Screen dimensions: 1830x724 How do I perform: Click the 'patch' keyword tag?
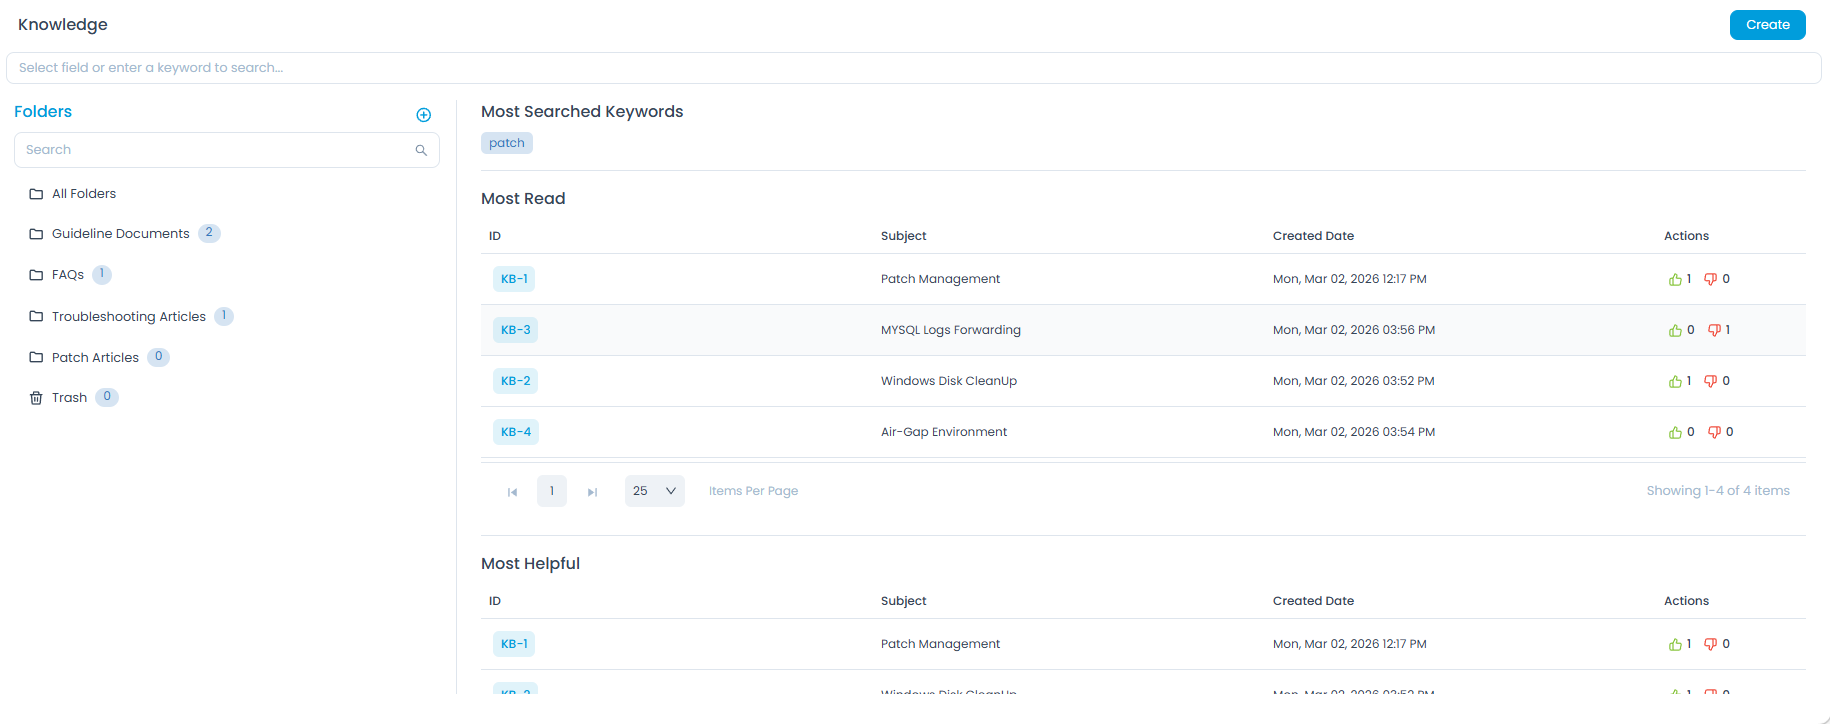click(507, 143)
